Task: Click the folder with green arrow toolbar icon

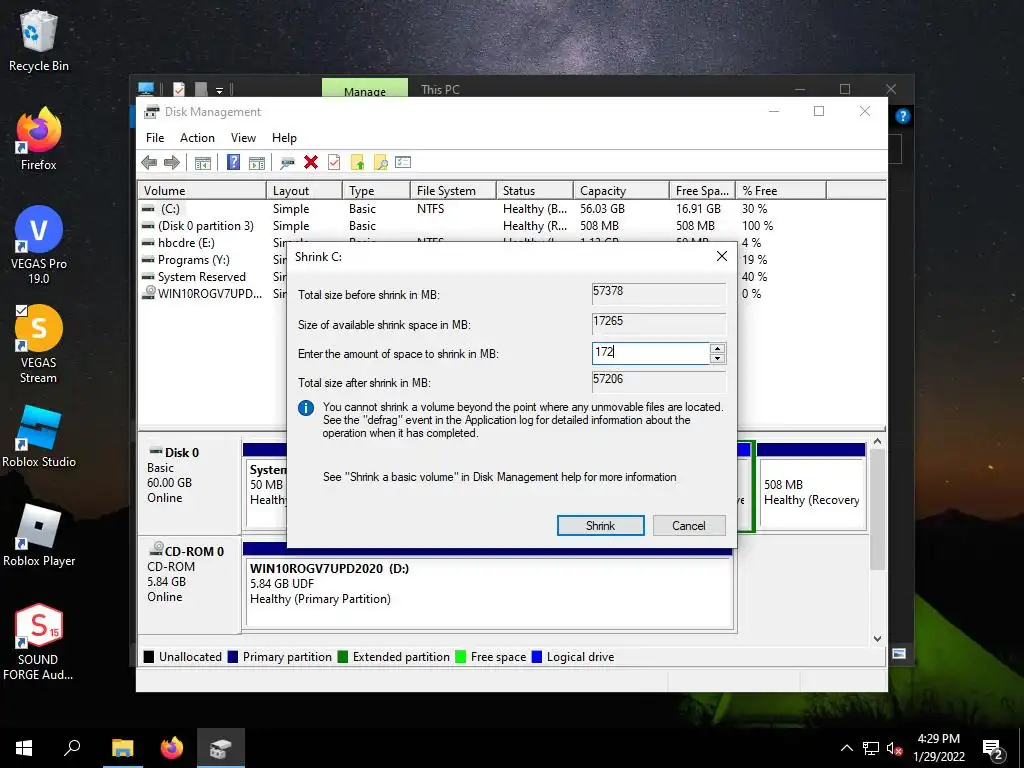Action: click(x=357, y=163)
